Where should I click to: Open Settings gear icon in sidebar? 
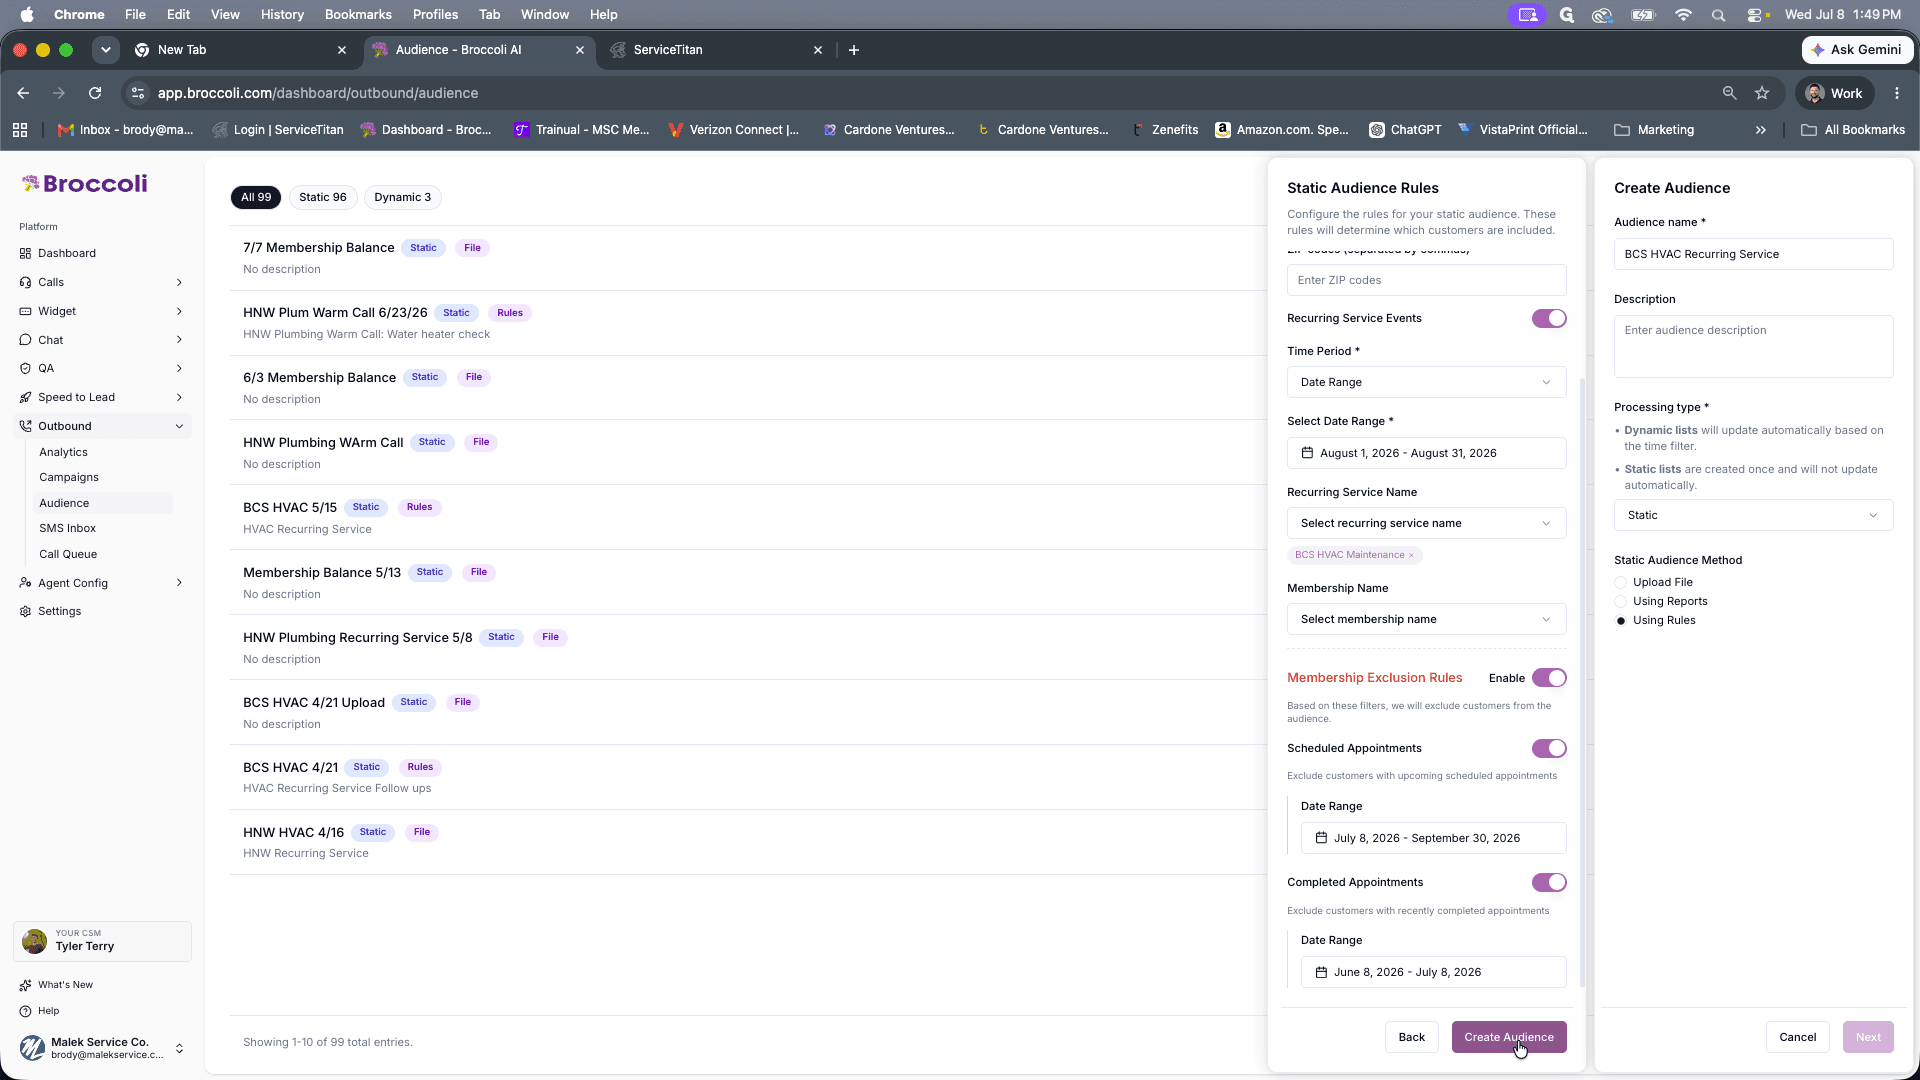coord(25,611)
